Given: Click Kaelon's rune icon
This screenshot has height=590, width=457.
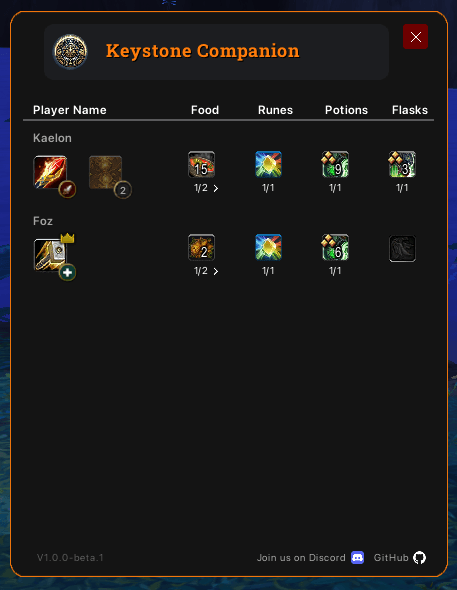Looking at the screenshot, I should (x=269, y=164).
